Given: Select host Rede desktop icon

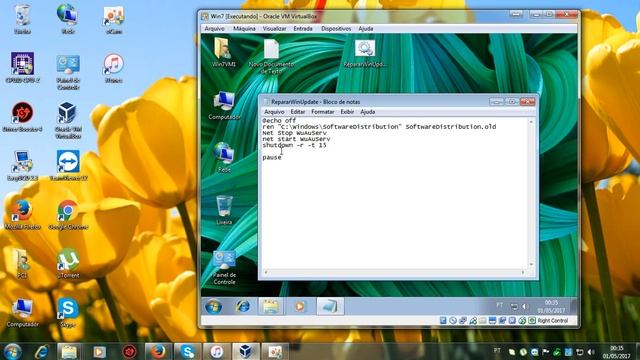Looking at the screenshot, I should coord(68,19).
